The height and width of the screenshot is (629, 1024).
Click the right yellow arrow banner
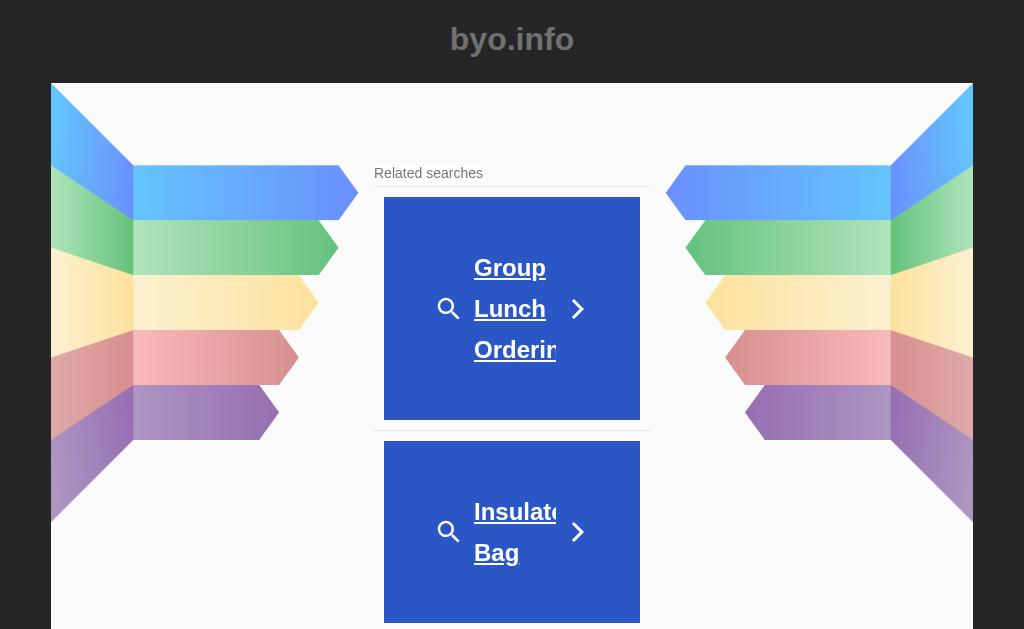(x=798, y=302)
